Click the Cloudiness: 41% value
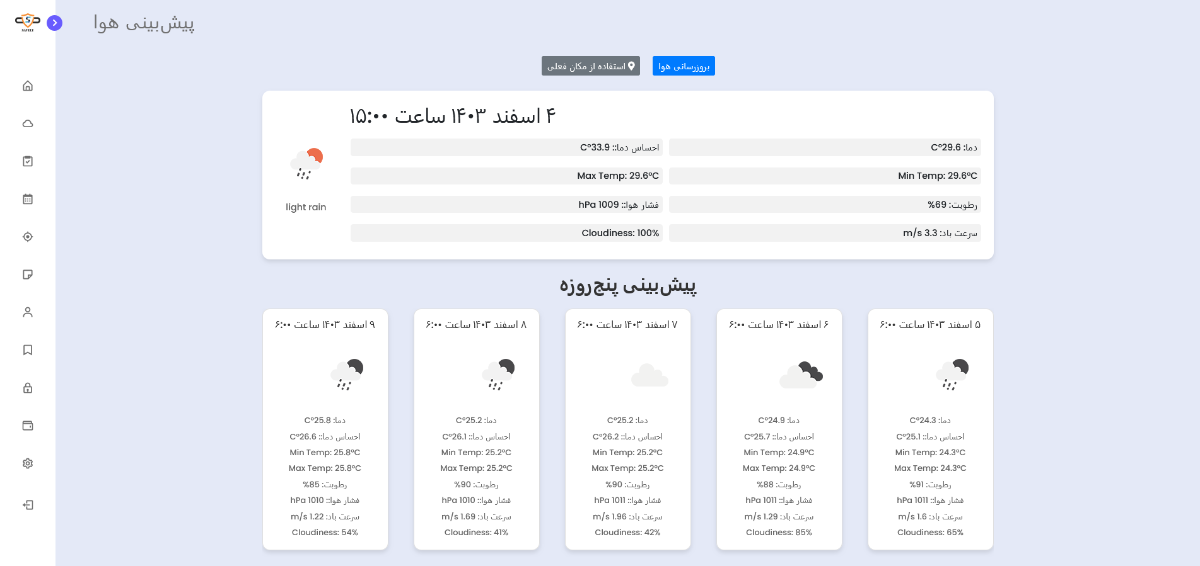 (x=476, y=532)
